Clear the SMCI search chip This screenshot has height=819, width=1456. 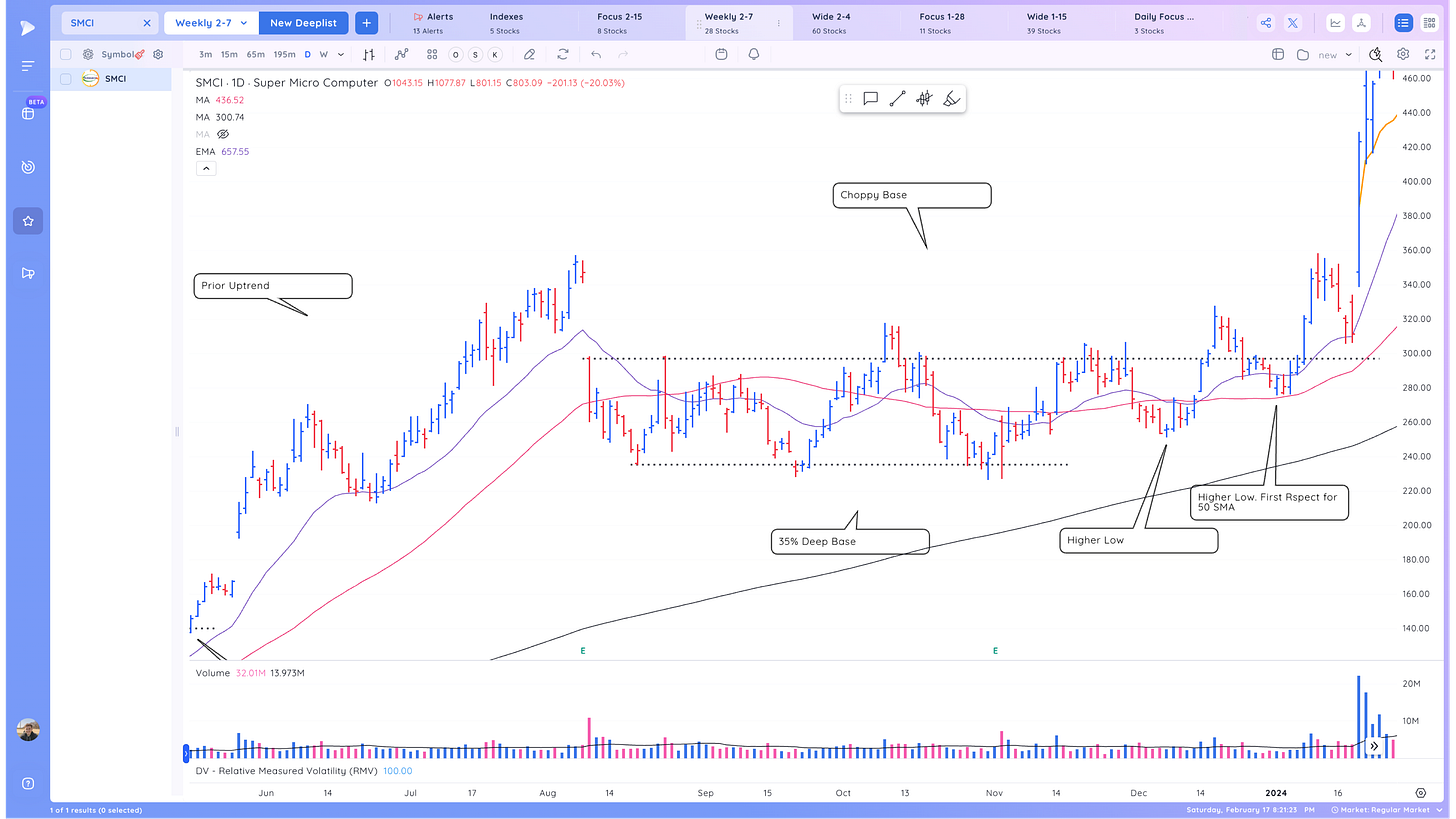tap(147, 22)
